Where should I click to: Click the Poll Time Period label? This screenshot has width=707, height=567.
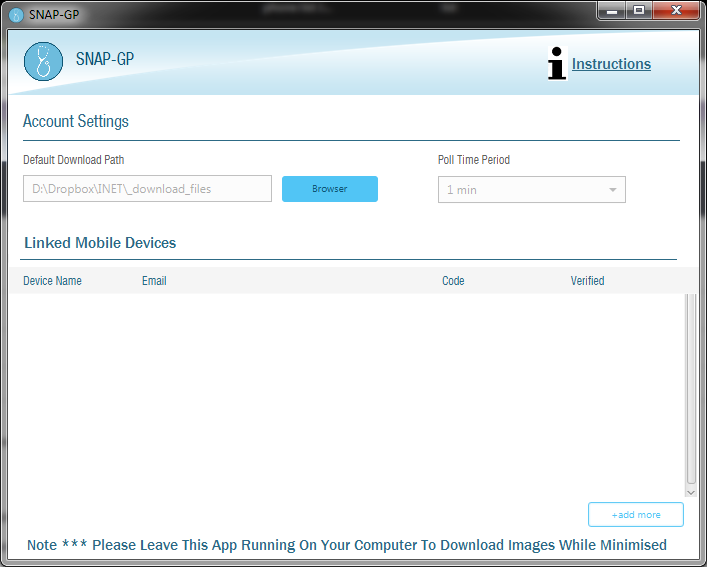(x=474, y=160)
